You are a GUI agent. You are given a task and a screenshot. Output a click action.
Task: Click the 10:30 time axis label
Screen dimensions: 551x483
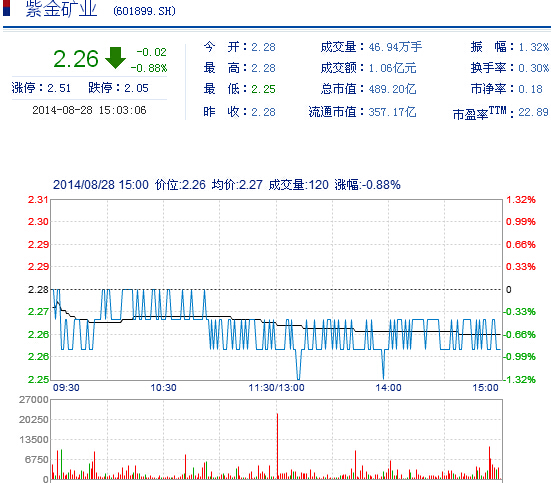[163, 388]
